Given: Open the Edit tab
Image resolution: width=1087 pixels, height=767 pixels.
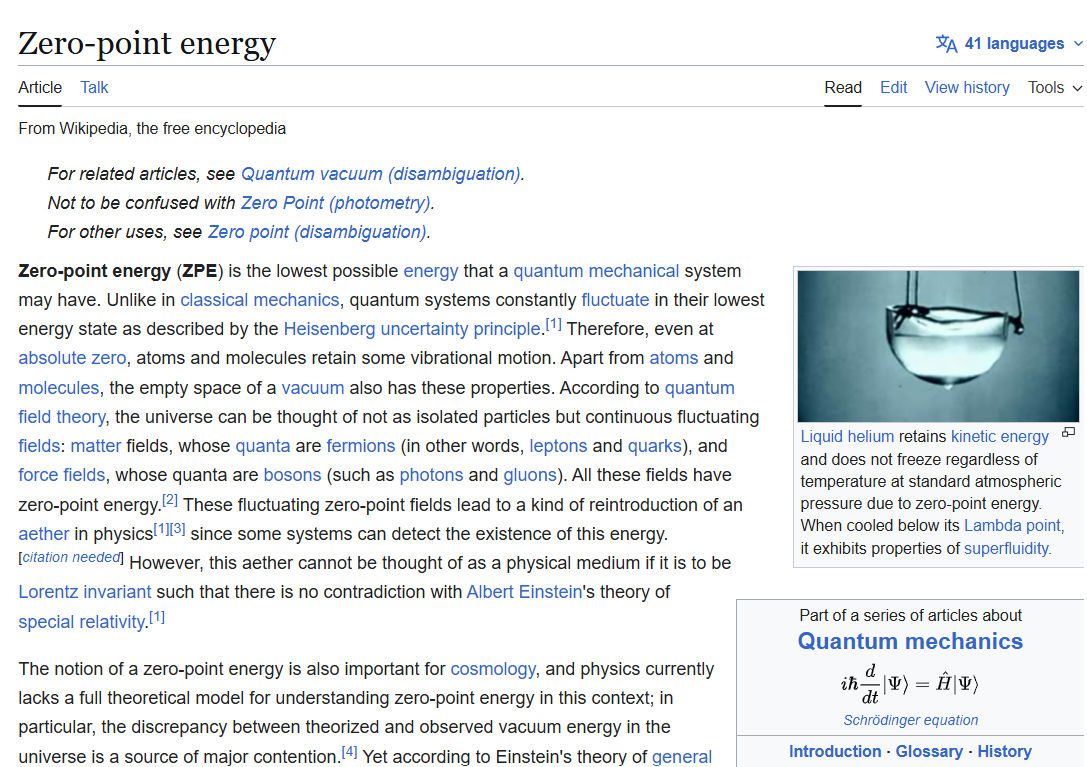Looking at the screenshot, I should pyautogui.click(x=894, y=87).
